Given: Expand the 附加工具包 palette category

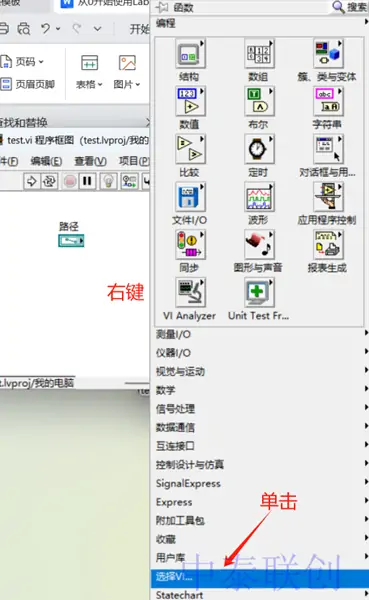Looking at the screenshot, I should tap(260, 520).
